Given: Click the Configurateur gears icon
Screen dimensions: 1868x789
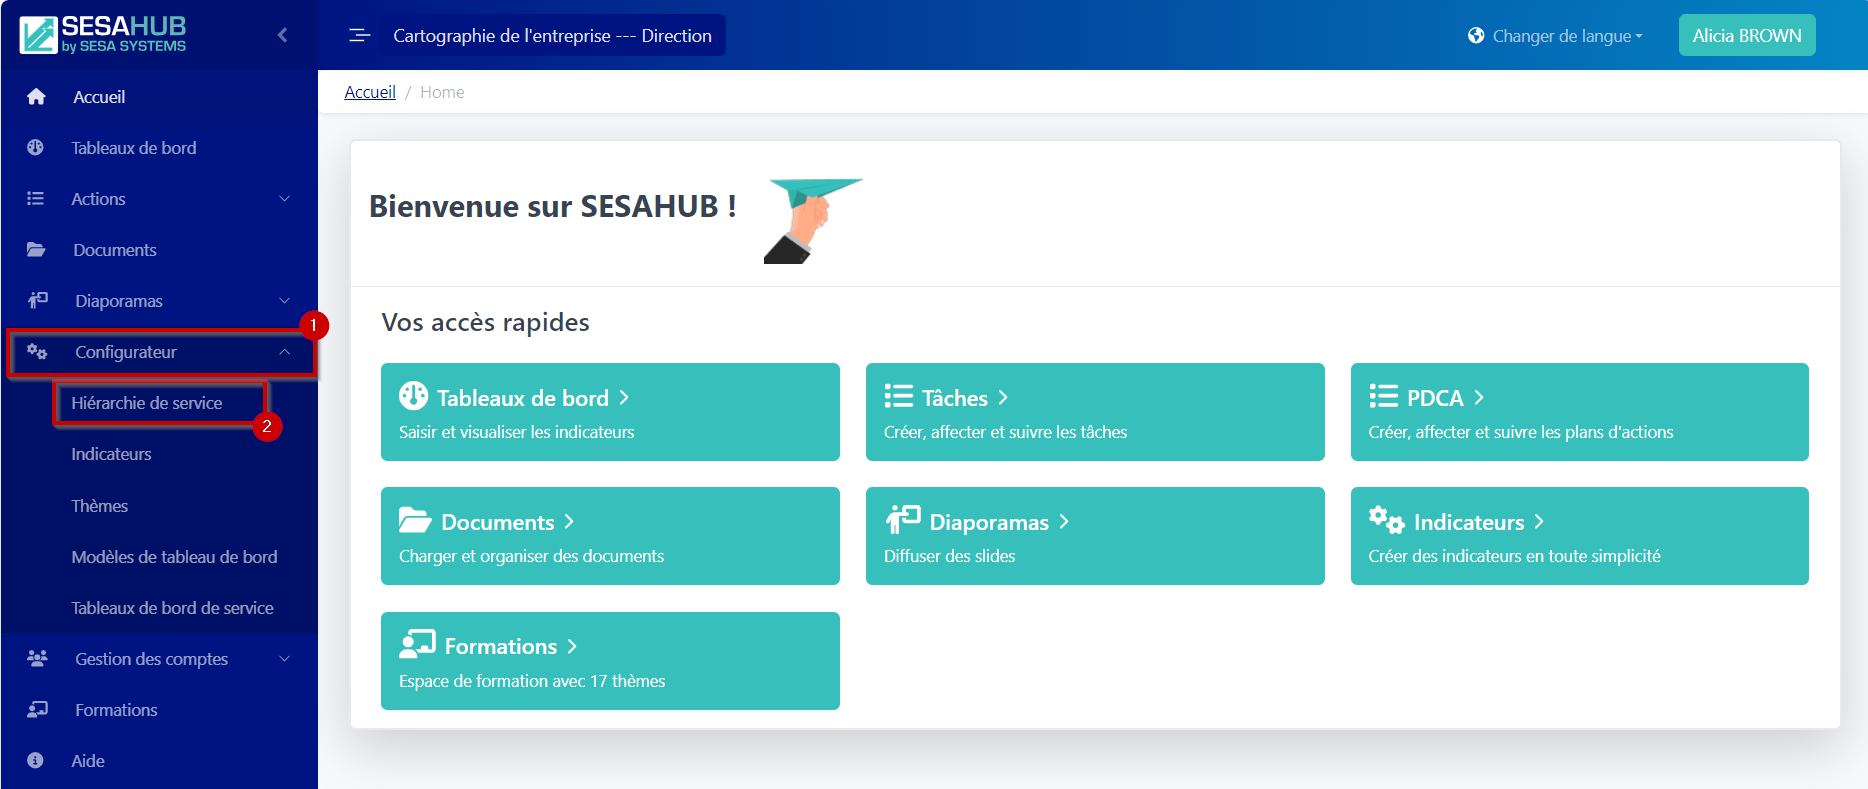Looking at the screenshot, I should 37,352.
